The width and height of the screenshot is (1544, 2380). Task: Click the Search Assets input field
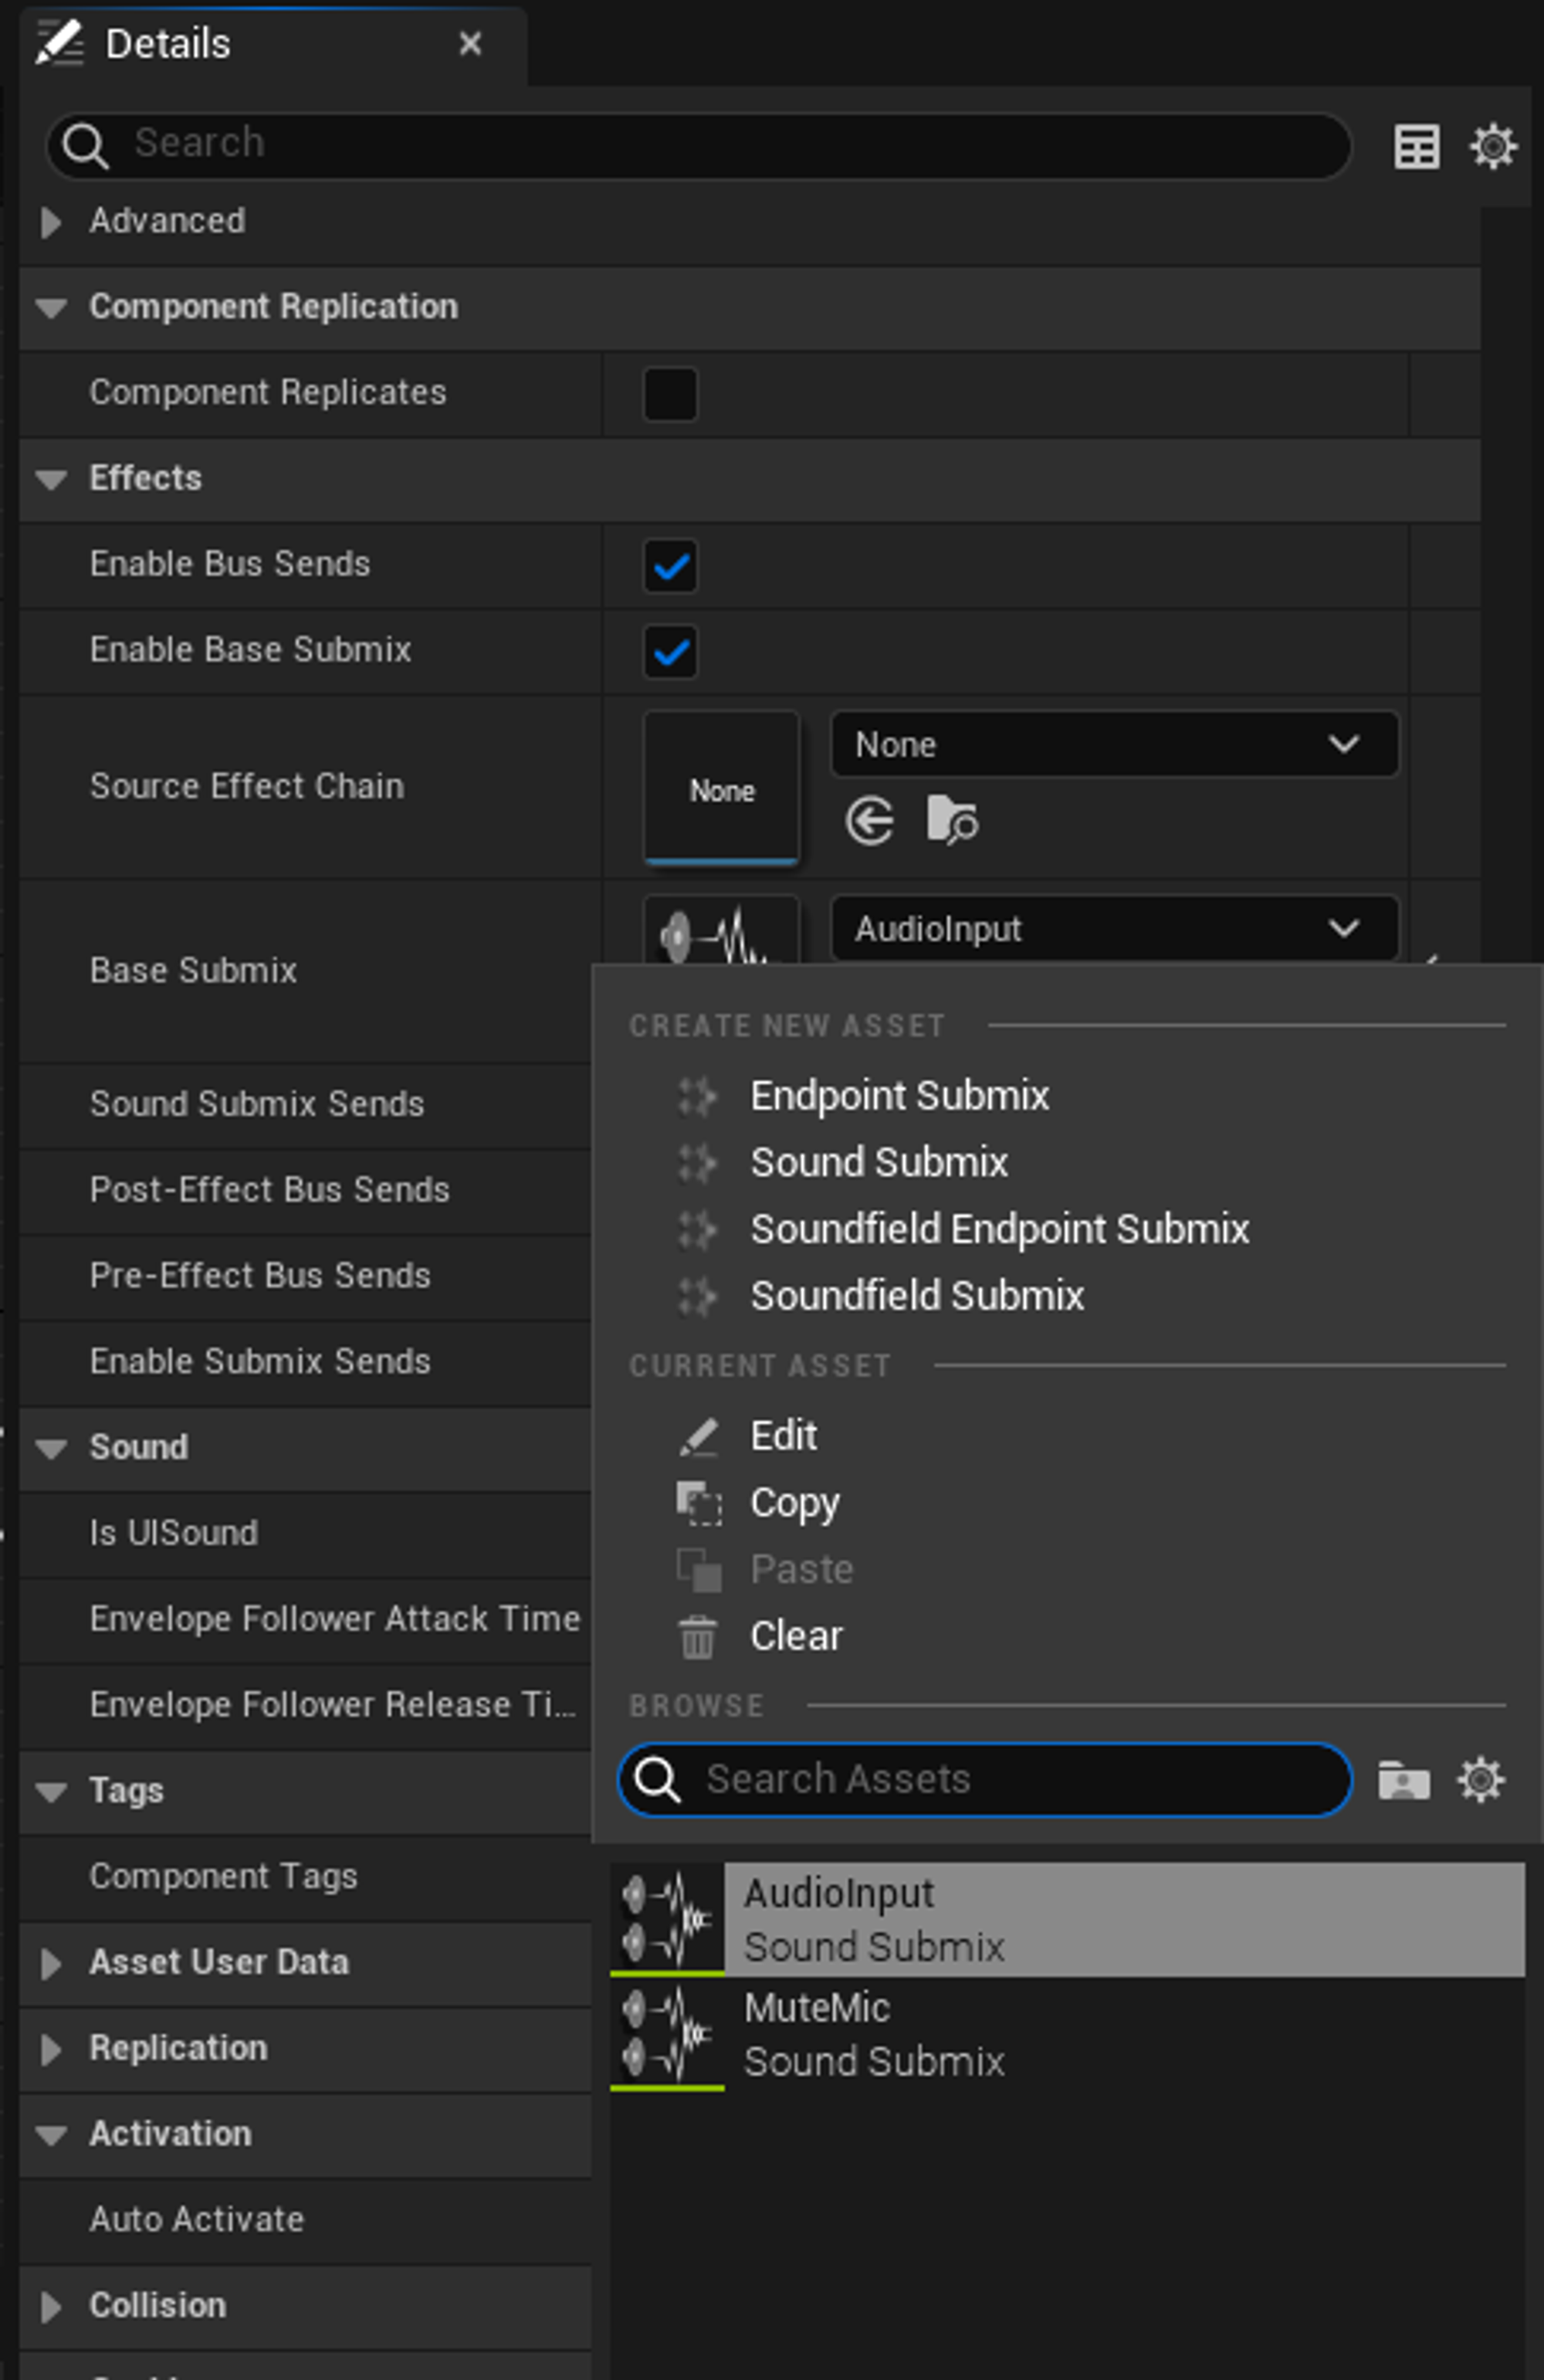[985, 1780]
